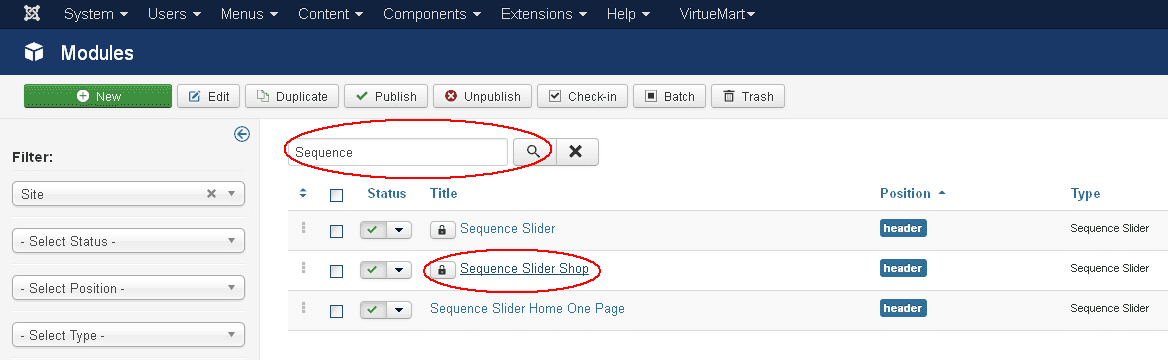Focus the search field containing Sequence
The height and width of the screenshot is (360, 1168).
click(398, 152)
